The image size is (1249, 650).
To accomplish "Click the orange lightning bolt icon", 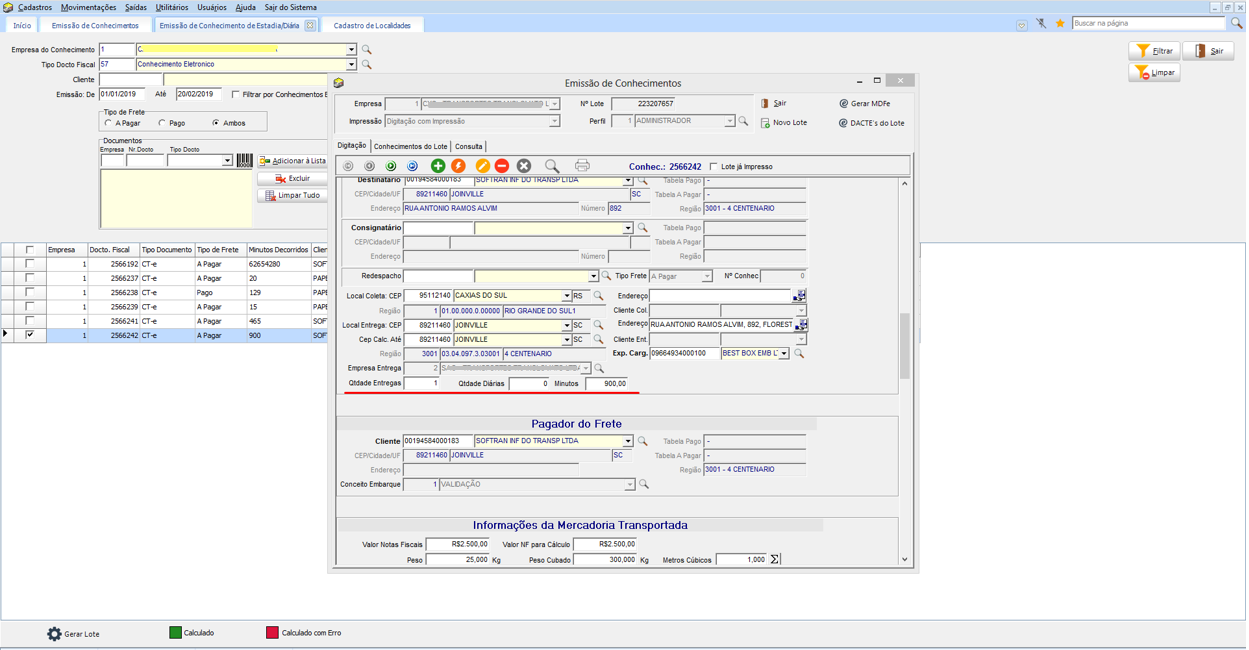I will pyautogui.click(x=459, y=166).
